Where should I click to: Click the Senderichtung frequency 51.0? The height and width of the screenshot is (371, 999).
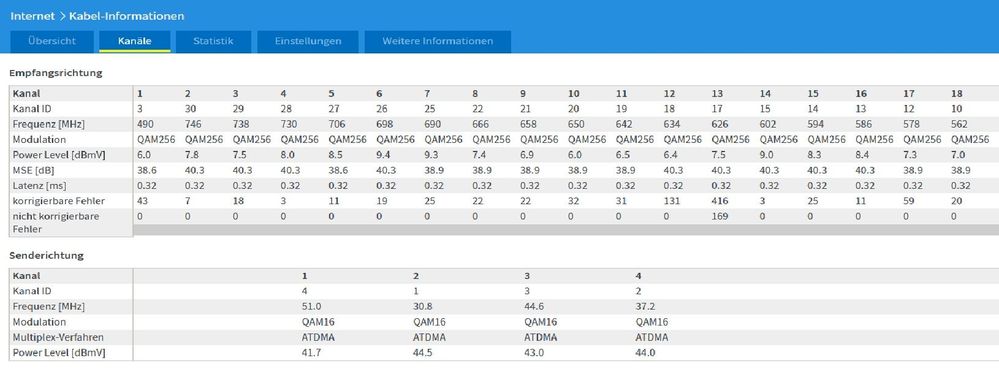pyautogui.click(x=312, y=307)
